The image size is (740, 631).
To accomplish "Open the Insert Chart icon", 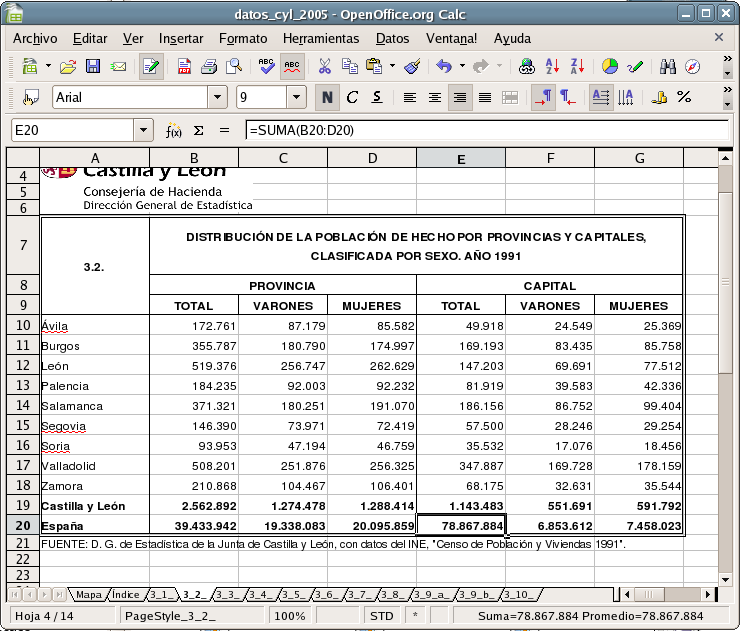I will [x=609, y=67].
